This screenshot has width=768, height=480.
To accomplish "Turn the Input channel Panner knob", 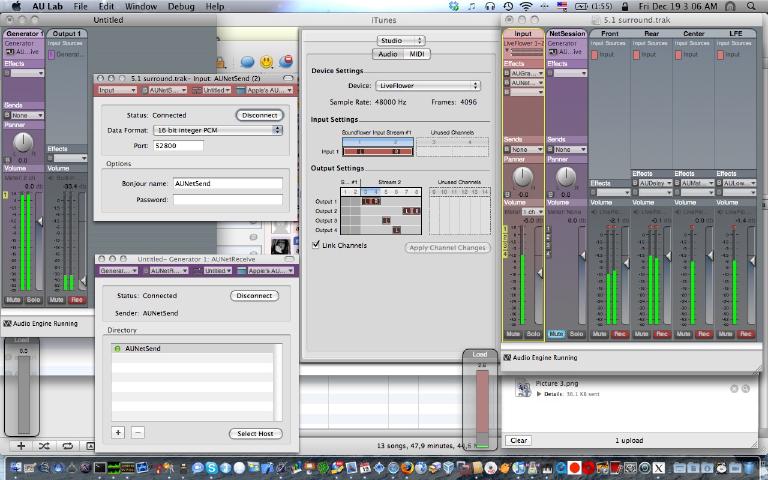I will point(523,177).
